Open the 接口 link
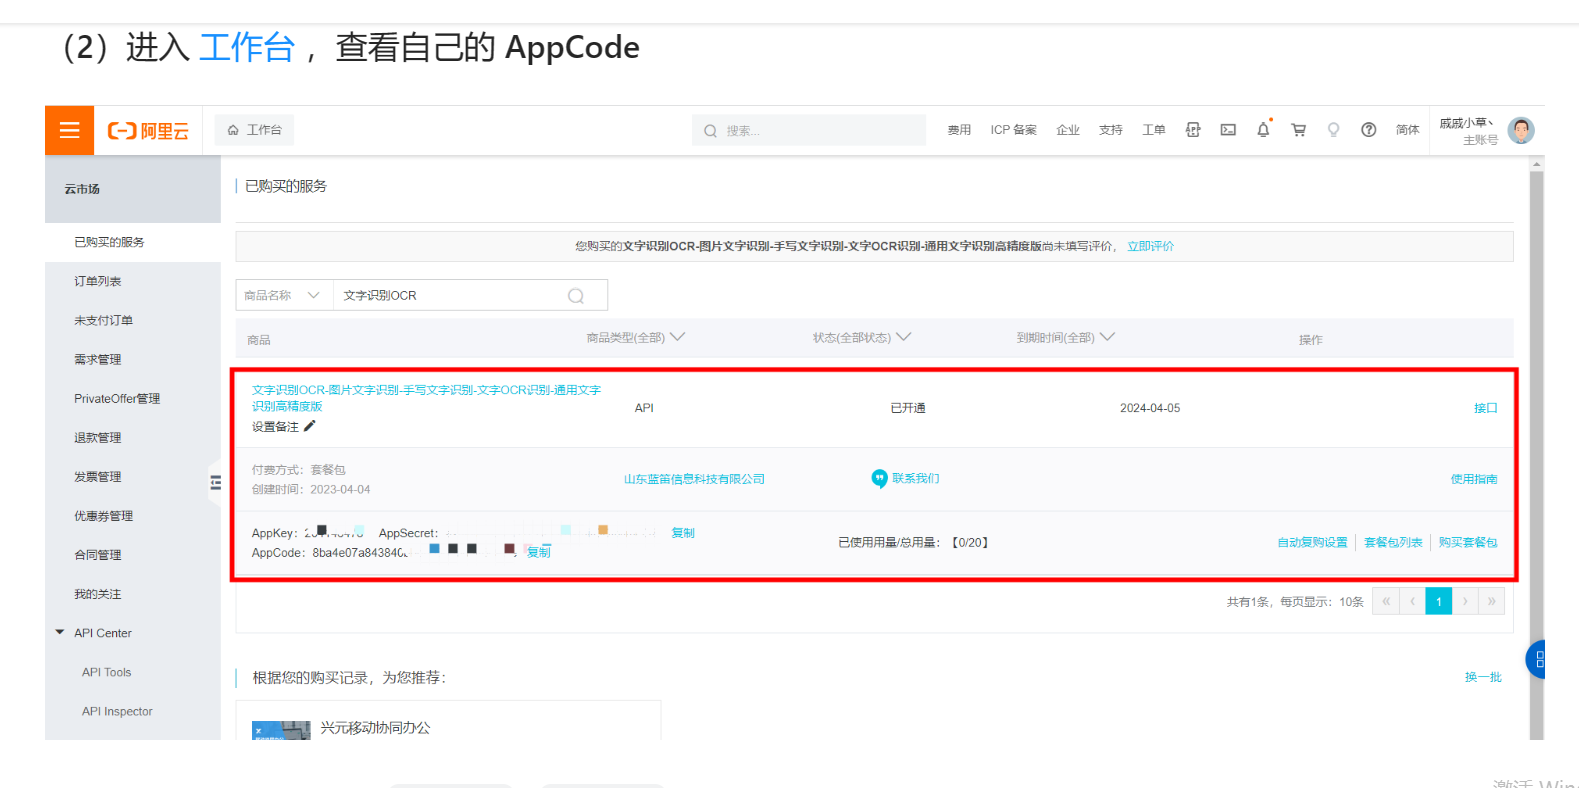This screenshot has height=788, width=1579. click(x=1485, y=408)
